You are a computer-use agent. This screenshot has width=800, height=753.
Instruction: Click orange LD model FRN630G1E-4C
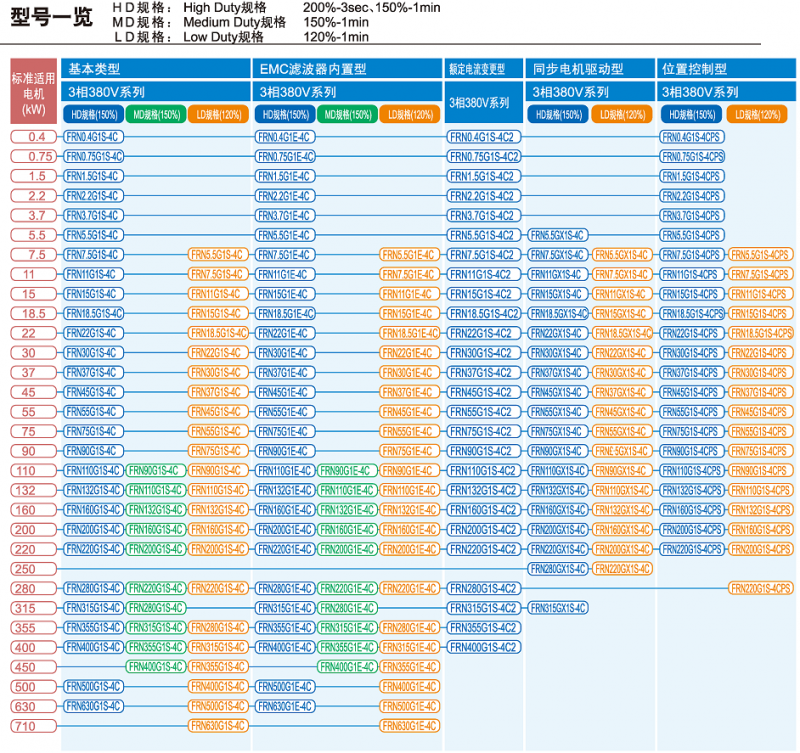coord(410,726)
